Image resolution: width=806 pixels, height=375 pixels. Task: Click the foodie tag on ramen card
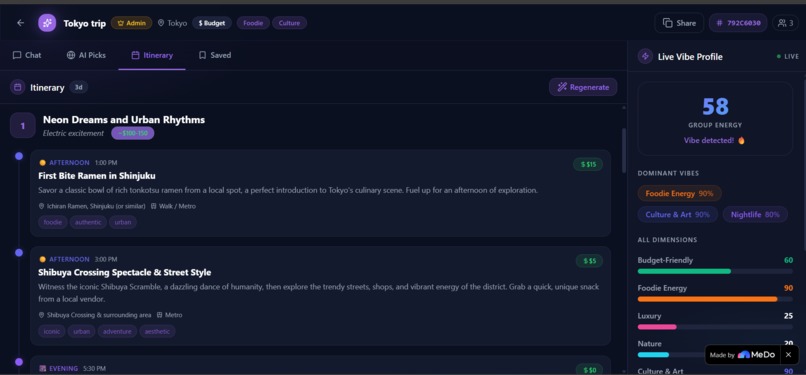point(52,222)
